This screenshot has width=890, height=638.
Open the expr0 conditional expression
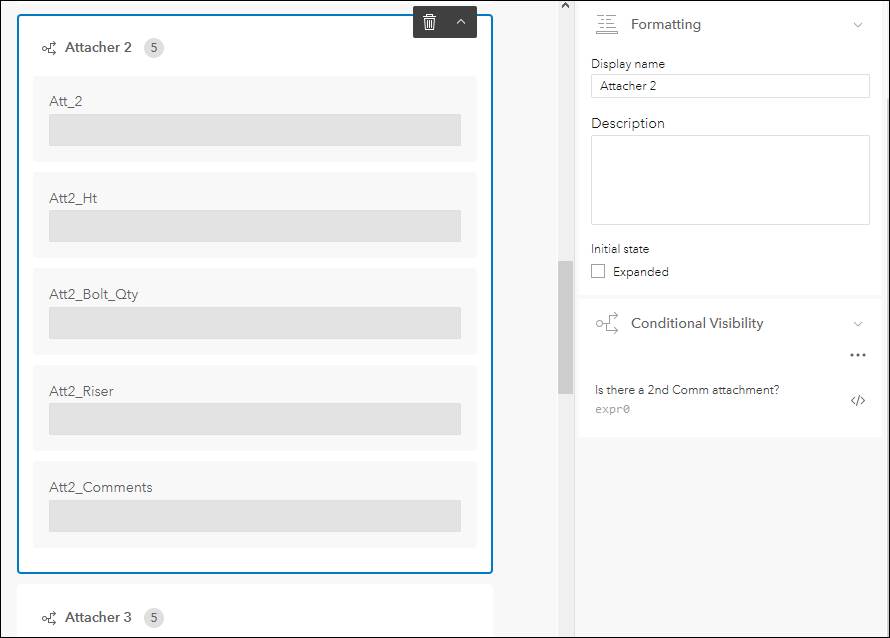(612, 408)
